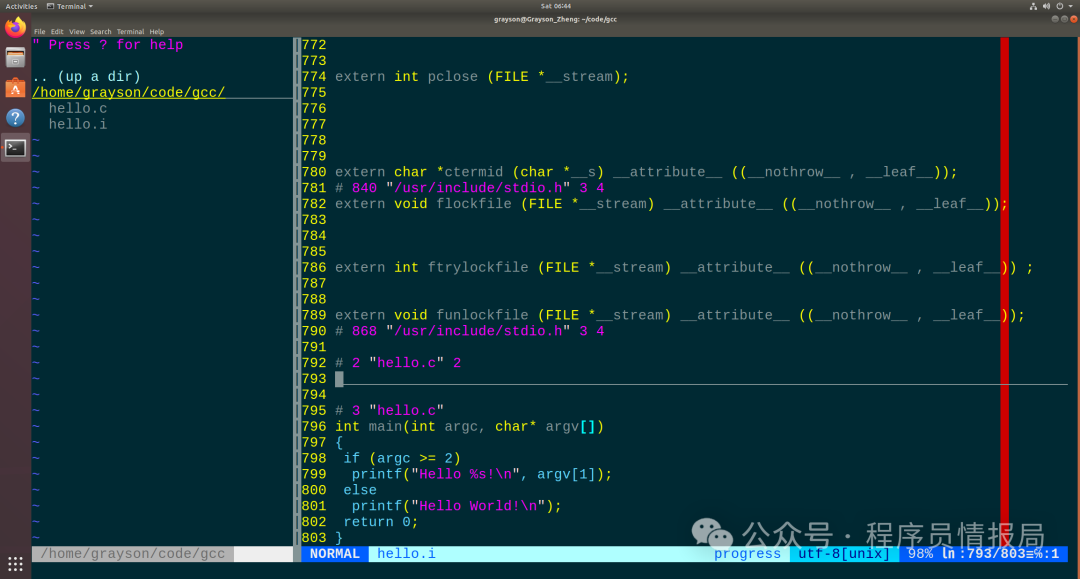Screen dimensions: 1080x579
Task: Open the Search menu
Action: click(x=101, y=32)
